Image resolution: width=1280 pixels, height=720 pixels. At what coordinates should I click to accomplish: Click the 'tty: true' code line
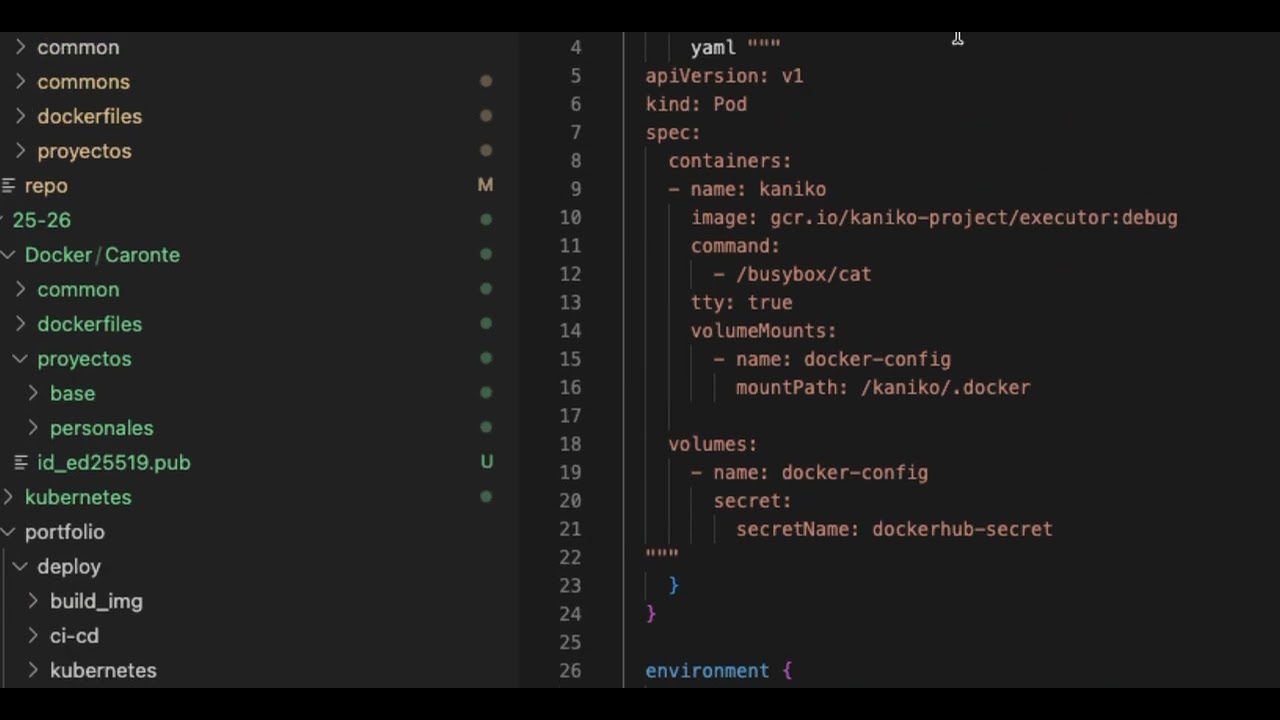(x=741, y=302)
